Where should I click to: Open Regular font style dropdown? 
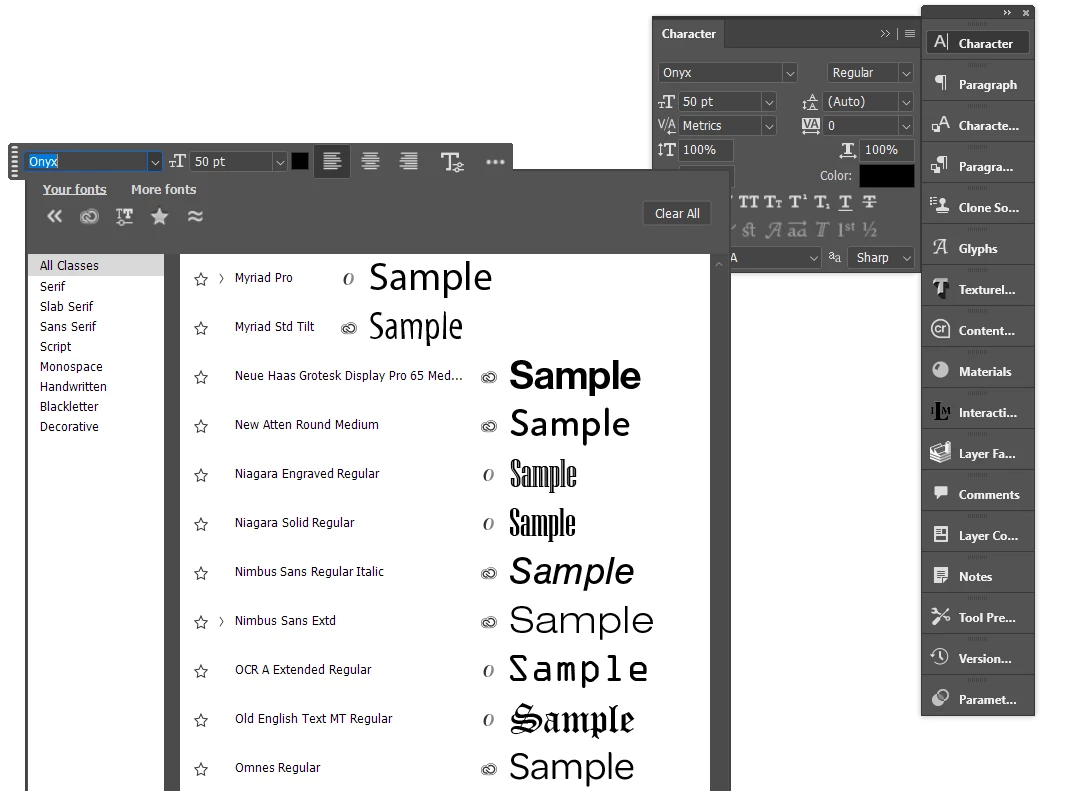pos(907,72)
